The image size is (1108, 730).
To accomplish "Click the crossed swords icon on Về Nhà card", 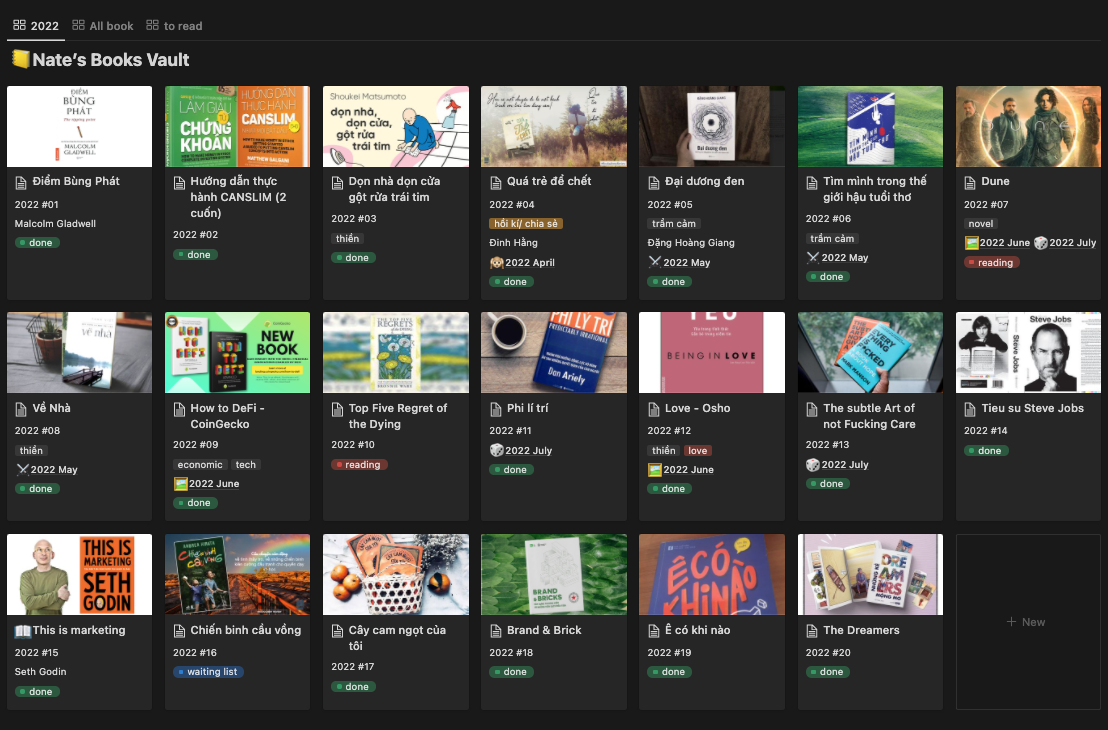I will (x=22, y=470).
